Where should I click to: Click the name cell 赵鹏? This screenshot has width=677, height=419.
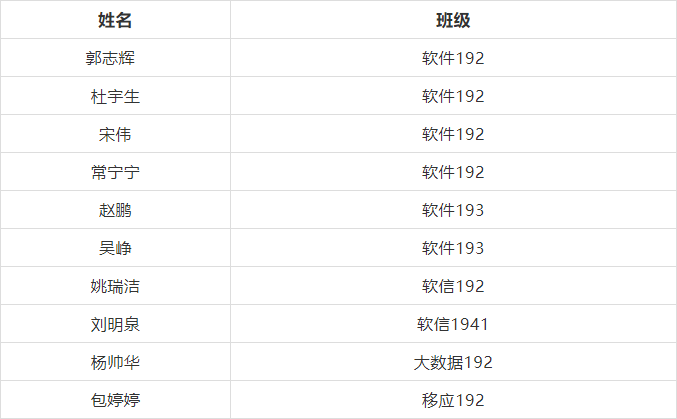115,210
